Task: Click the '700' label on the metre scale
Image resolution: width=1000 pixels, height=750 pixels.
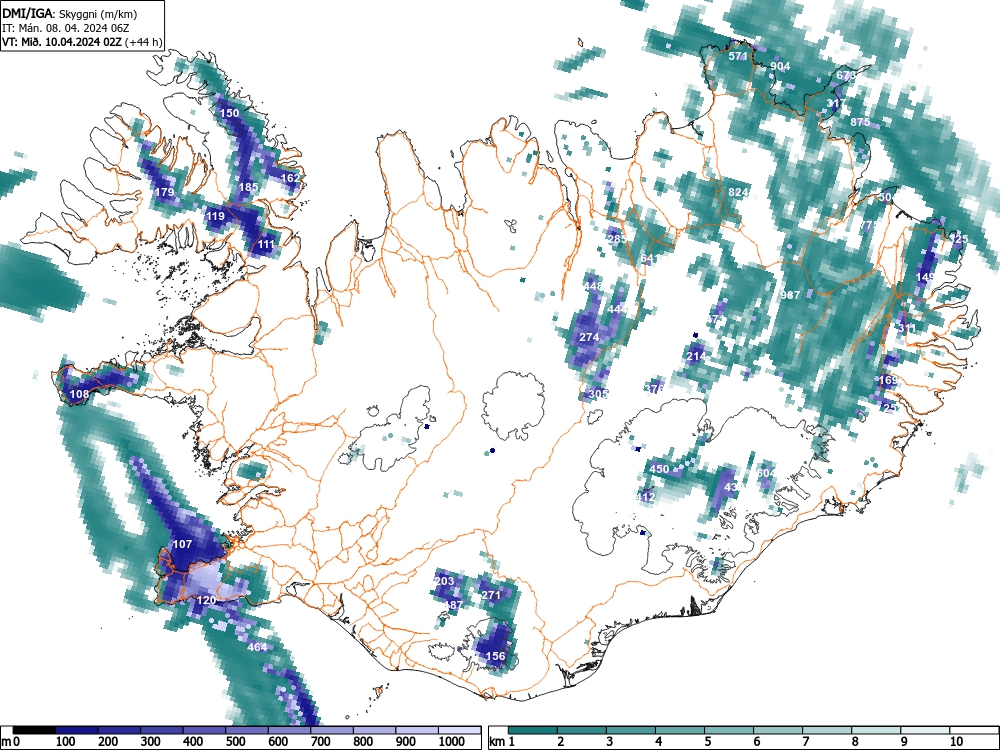Action: pyautogui.click(x=321, y=741)
